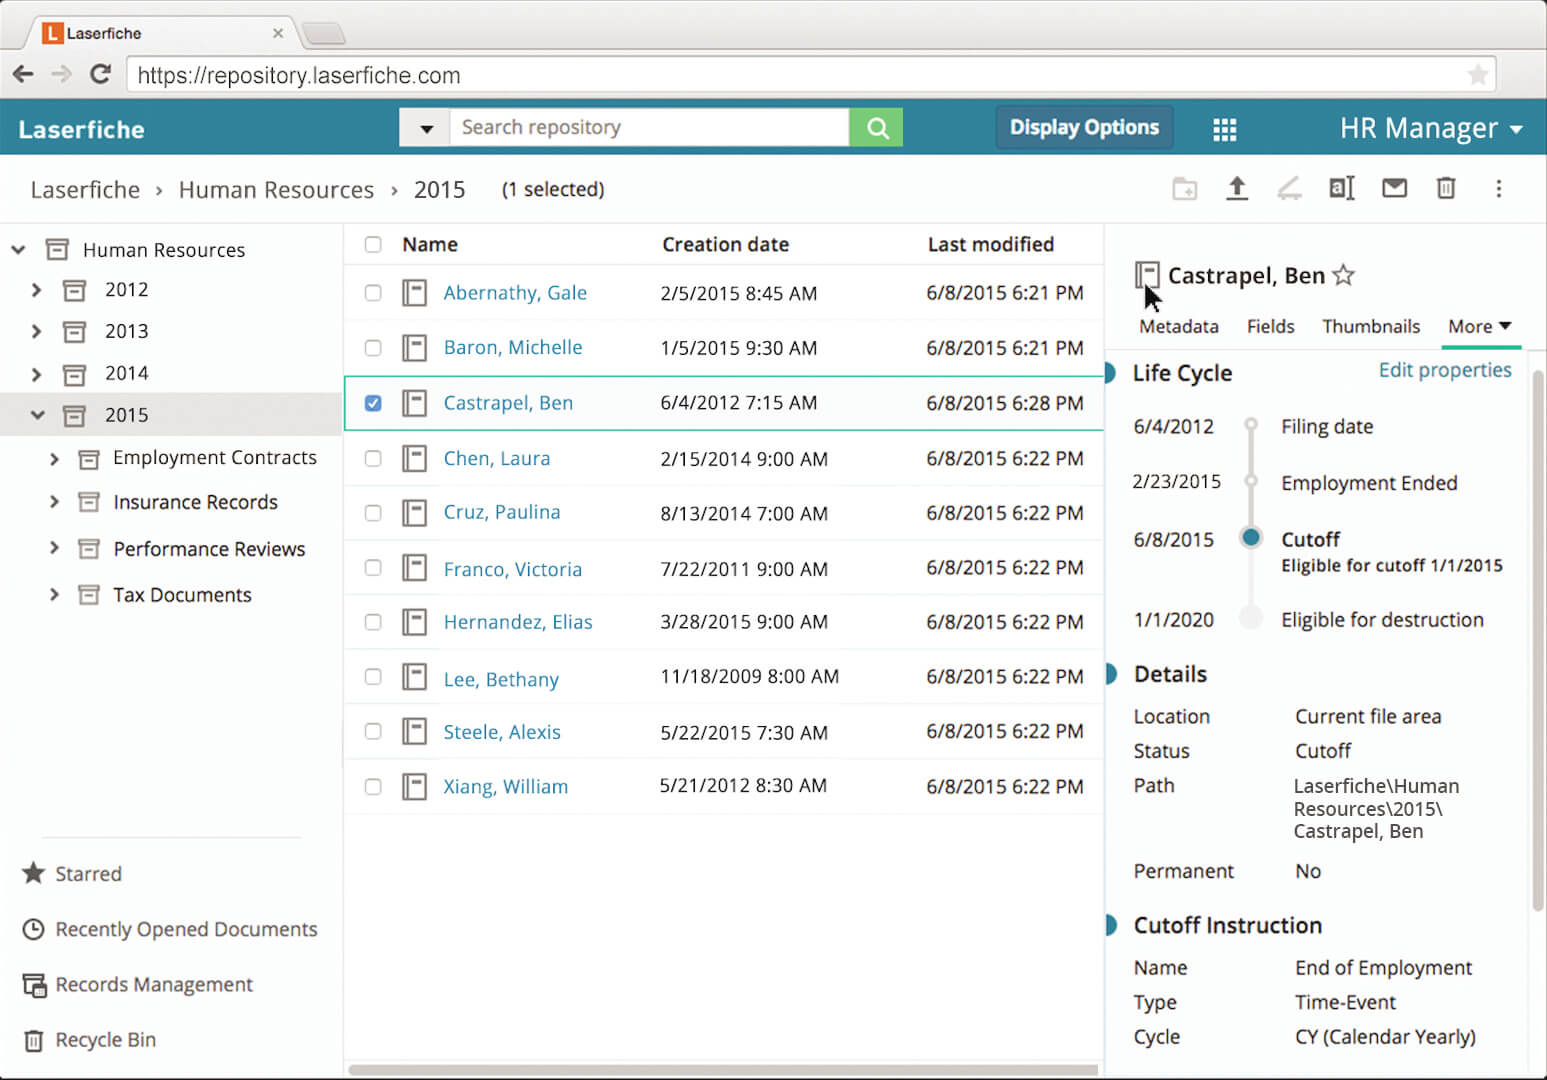Image resolution: width=1547 pixels, height=1080 pixels.
Task: Click the Laserfiche breadcrumb link
Action: point(85,190)
